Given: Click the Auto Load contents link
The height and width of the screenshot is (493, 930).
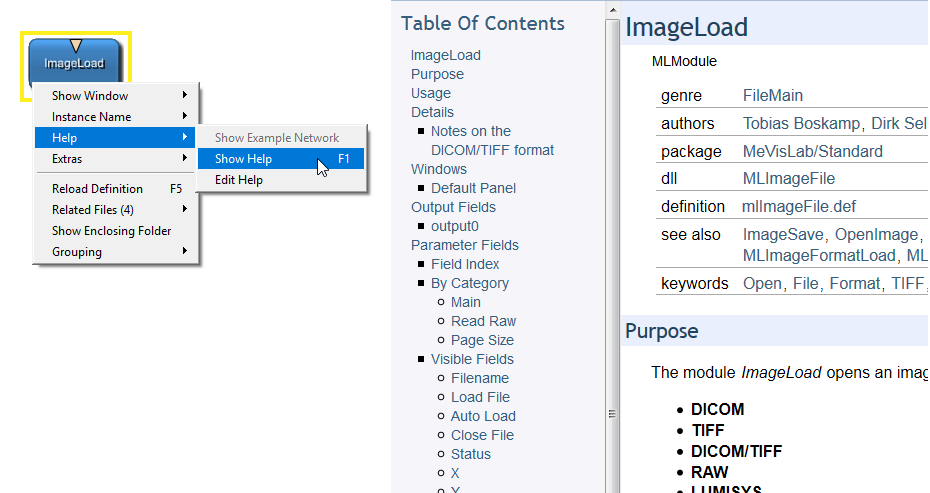Looking at the screenshot, I should coord(483,416).
